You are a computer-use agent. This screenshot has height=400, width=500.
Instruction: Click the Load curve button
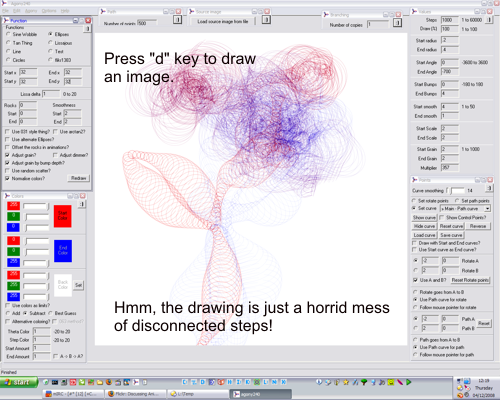pyautogui.click(x=424, y=235)
